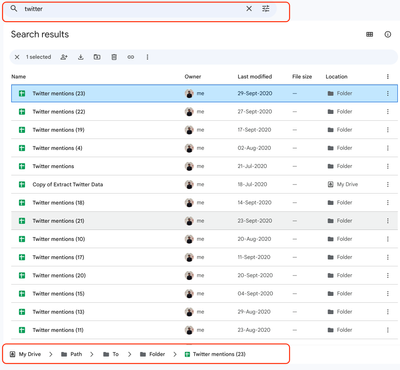Show the details info panel

(x=388, y=34)
